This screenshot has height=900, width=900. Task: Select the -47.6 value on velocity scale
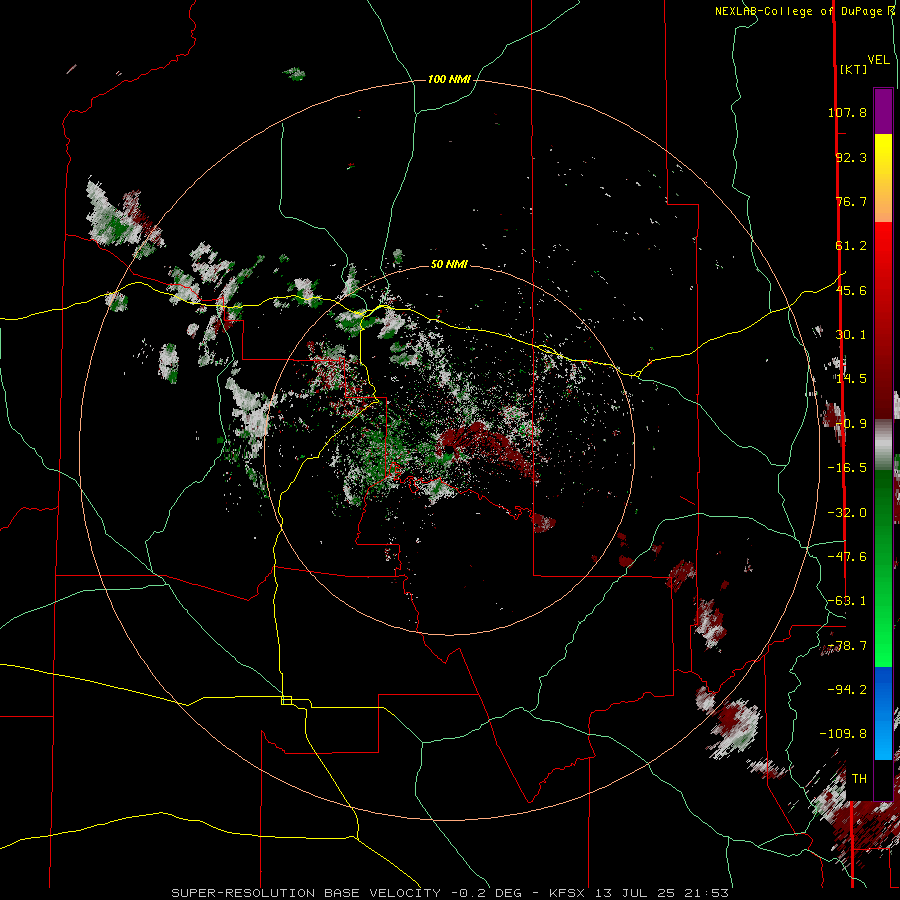click(x=847, y=557)
